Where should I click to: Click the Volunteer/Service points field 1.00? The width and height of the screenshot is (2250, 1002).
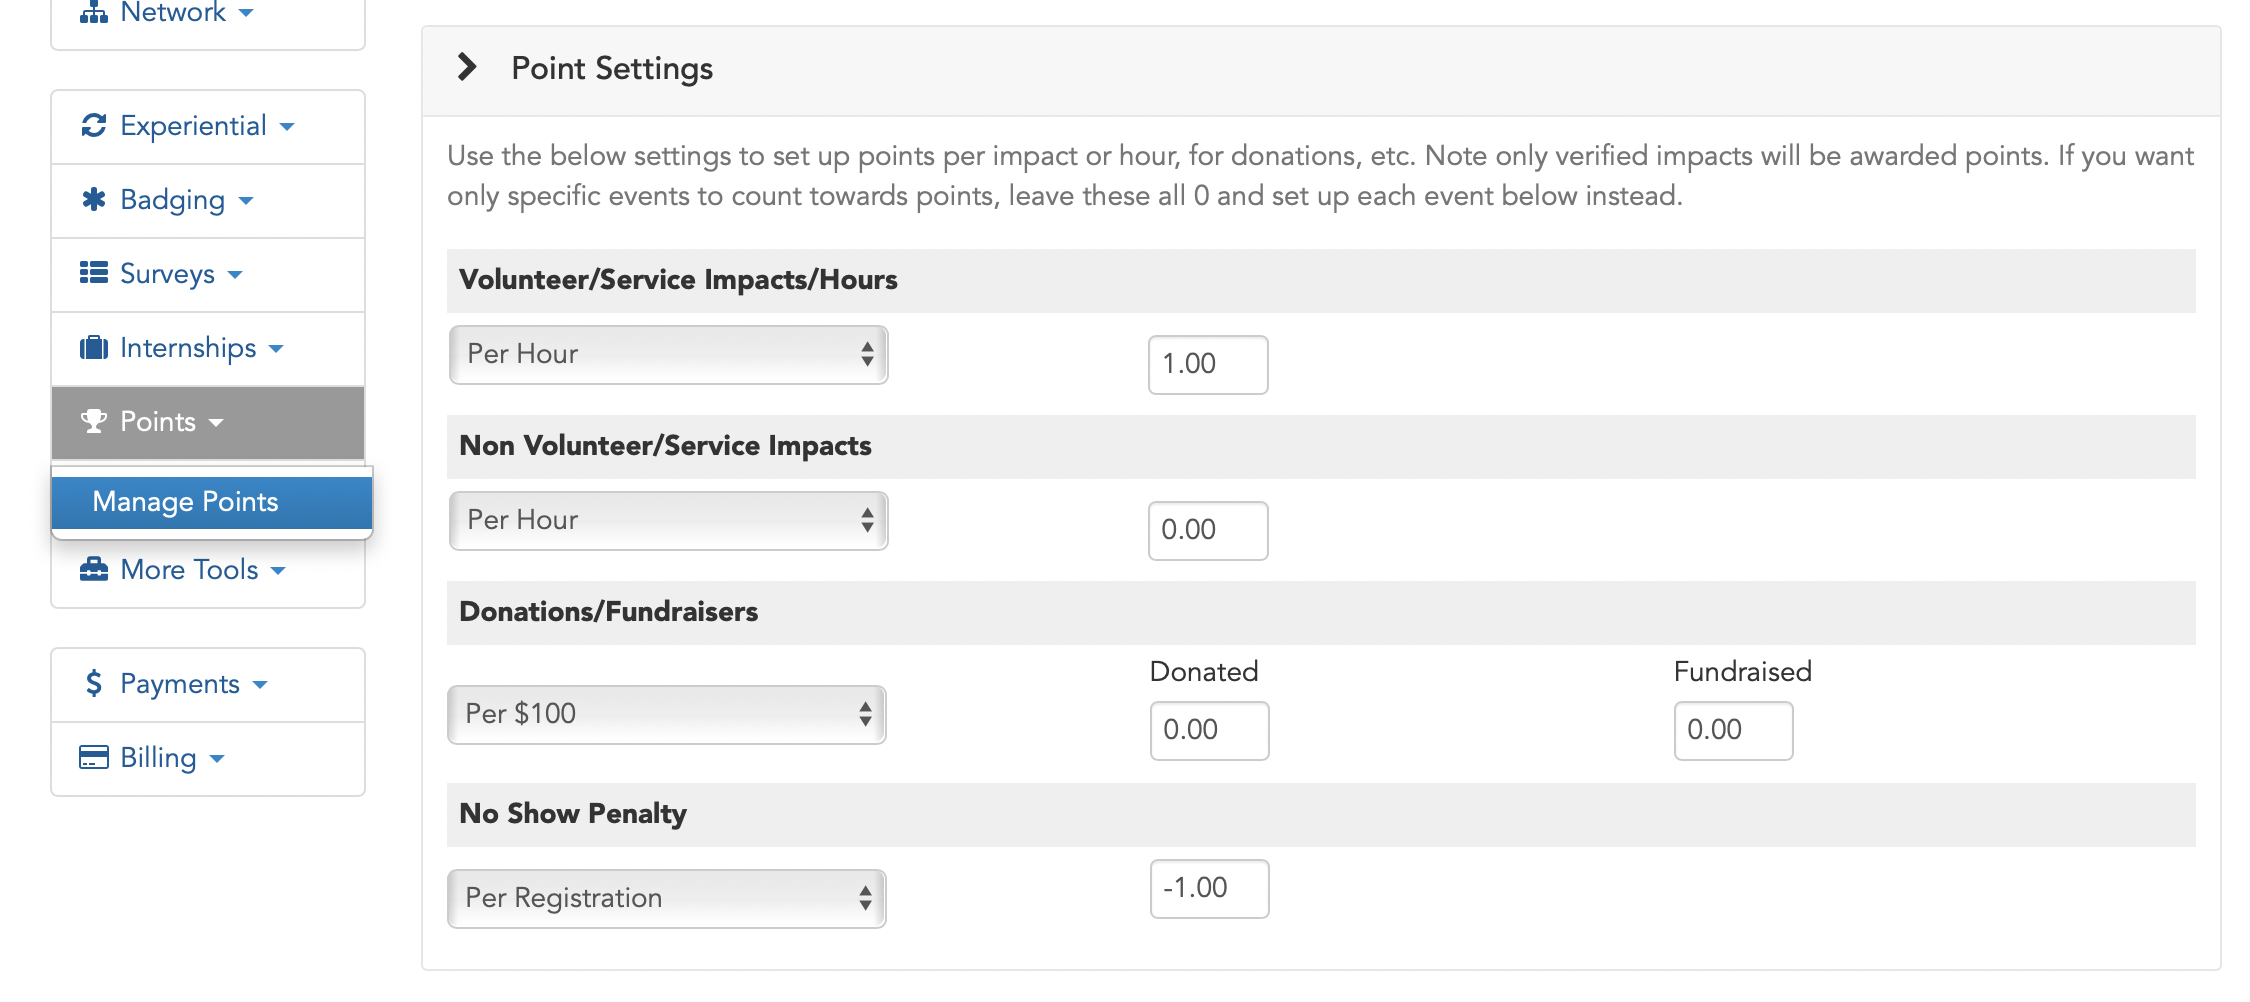tap(1208, 364)
